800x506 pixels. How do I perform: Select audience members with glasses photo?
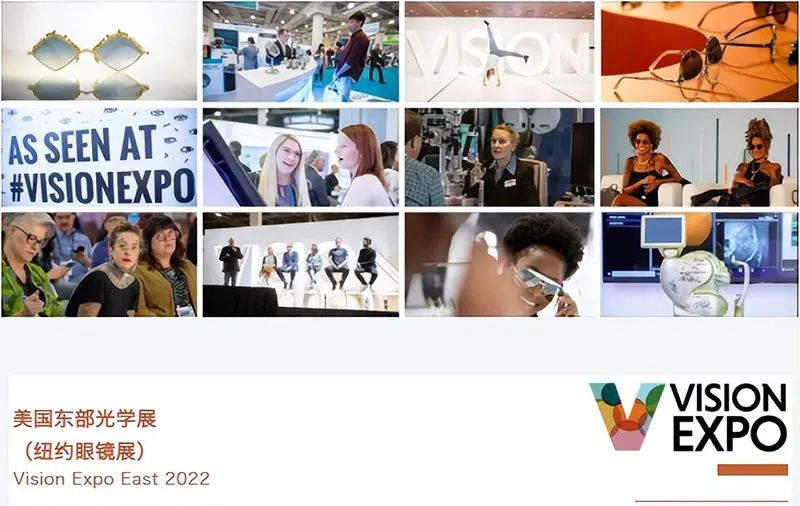point(99,265)
